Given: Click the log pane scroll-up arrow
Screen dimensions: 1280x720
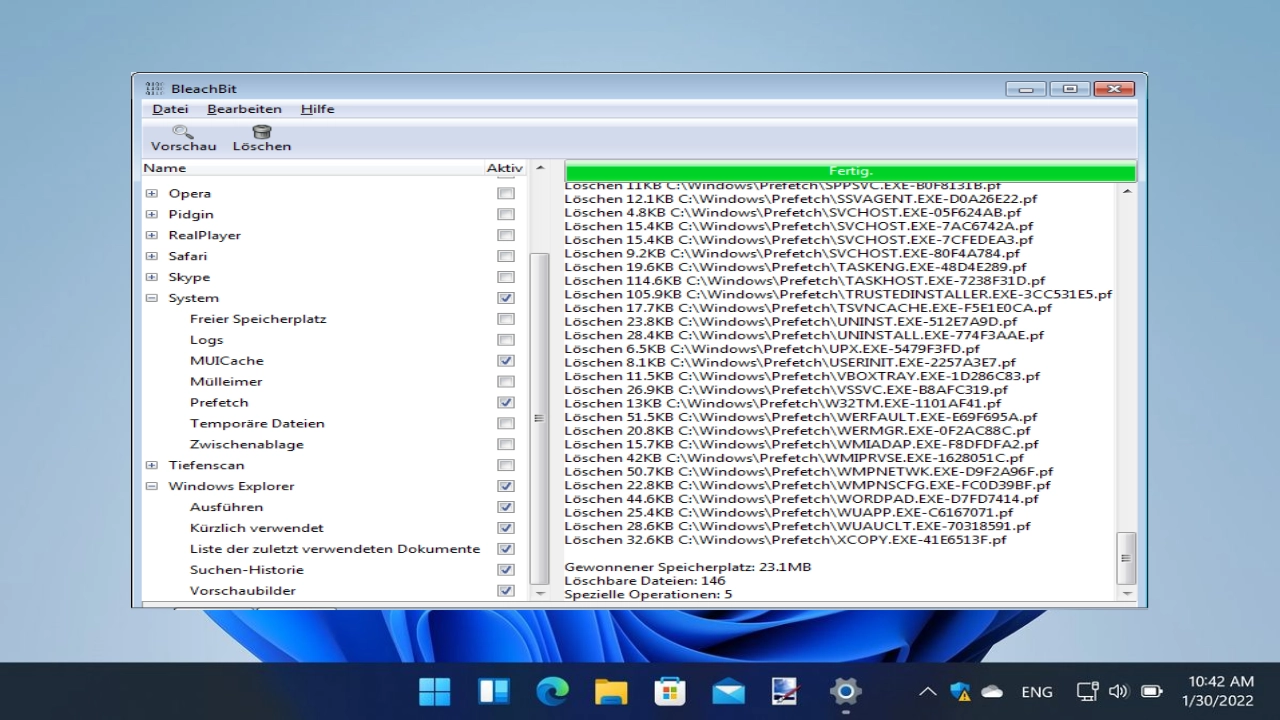Looking at the screenshot, I should [x=1126, y=191].
